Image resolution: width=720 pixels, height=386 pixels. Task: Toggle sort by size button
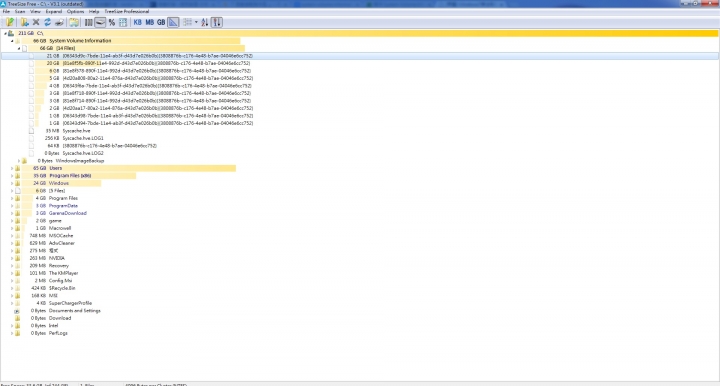217,22
